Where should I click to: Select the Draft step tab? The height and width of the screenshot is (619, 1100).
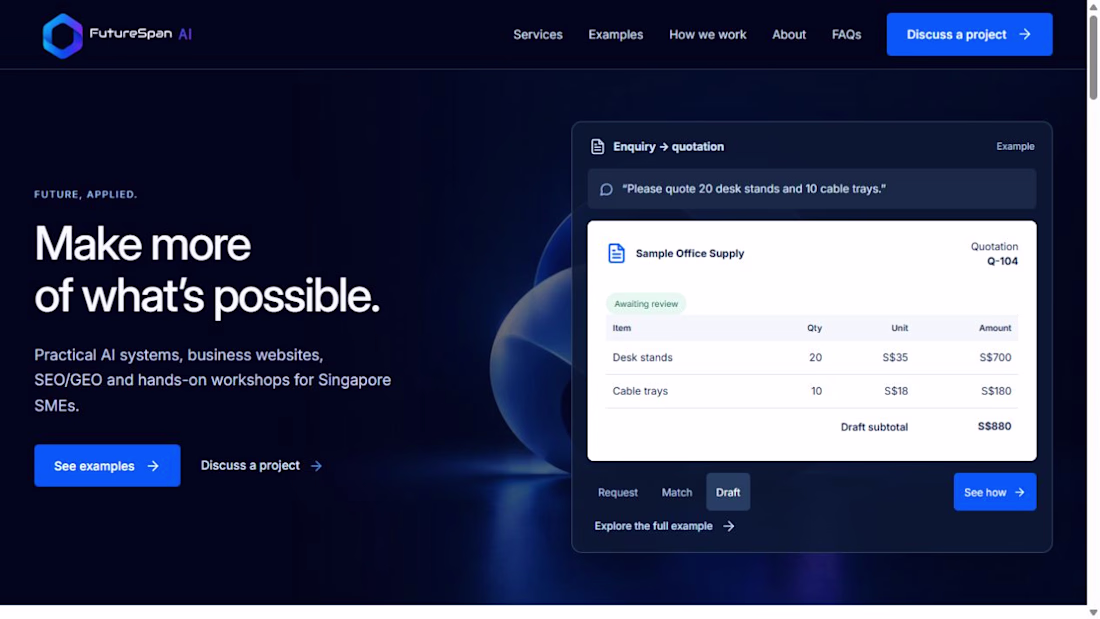pyautogui.click(x=728, y=493)
